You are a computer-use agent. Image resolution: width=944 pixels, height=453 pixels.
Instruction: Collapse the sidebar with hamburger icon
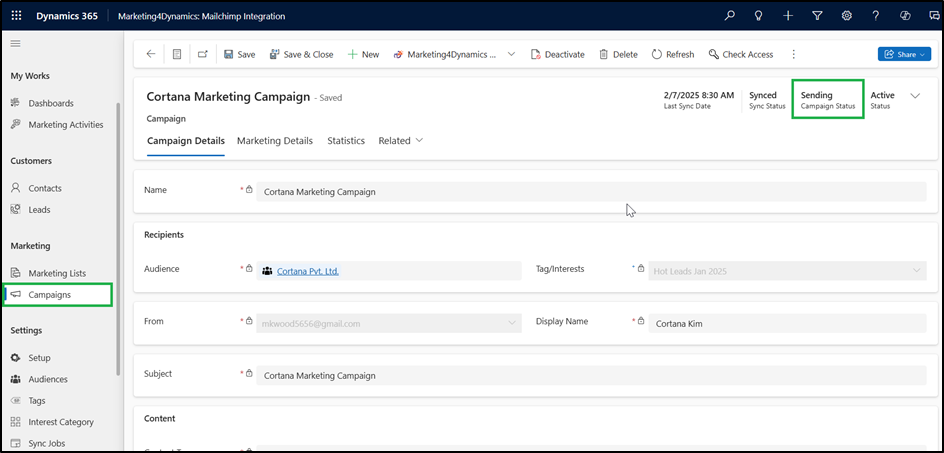click(16, 44)
